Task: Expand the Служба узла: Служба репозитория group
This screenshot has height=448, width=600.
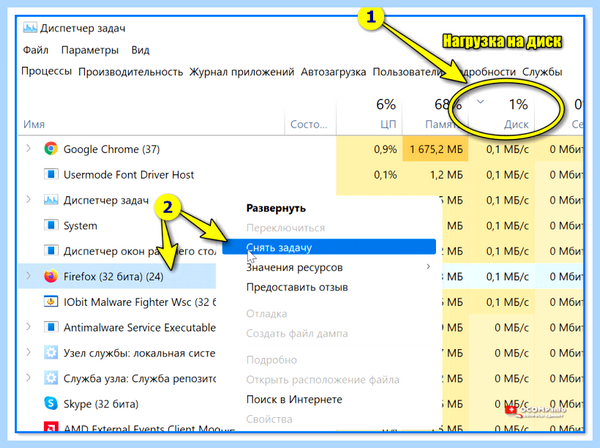Action: (x=28, y=378)
